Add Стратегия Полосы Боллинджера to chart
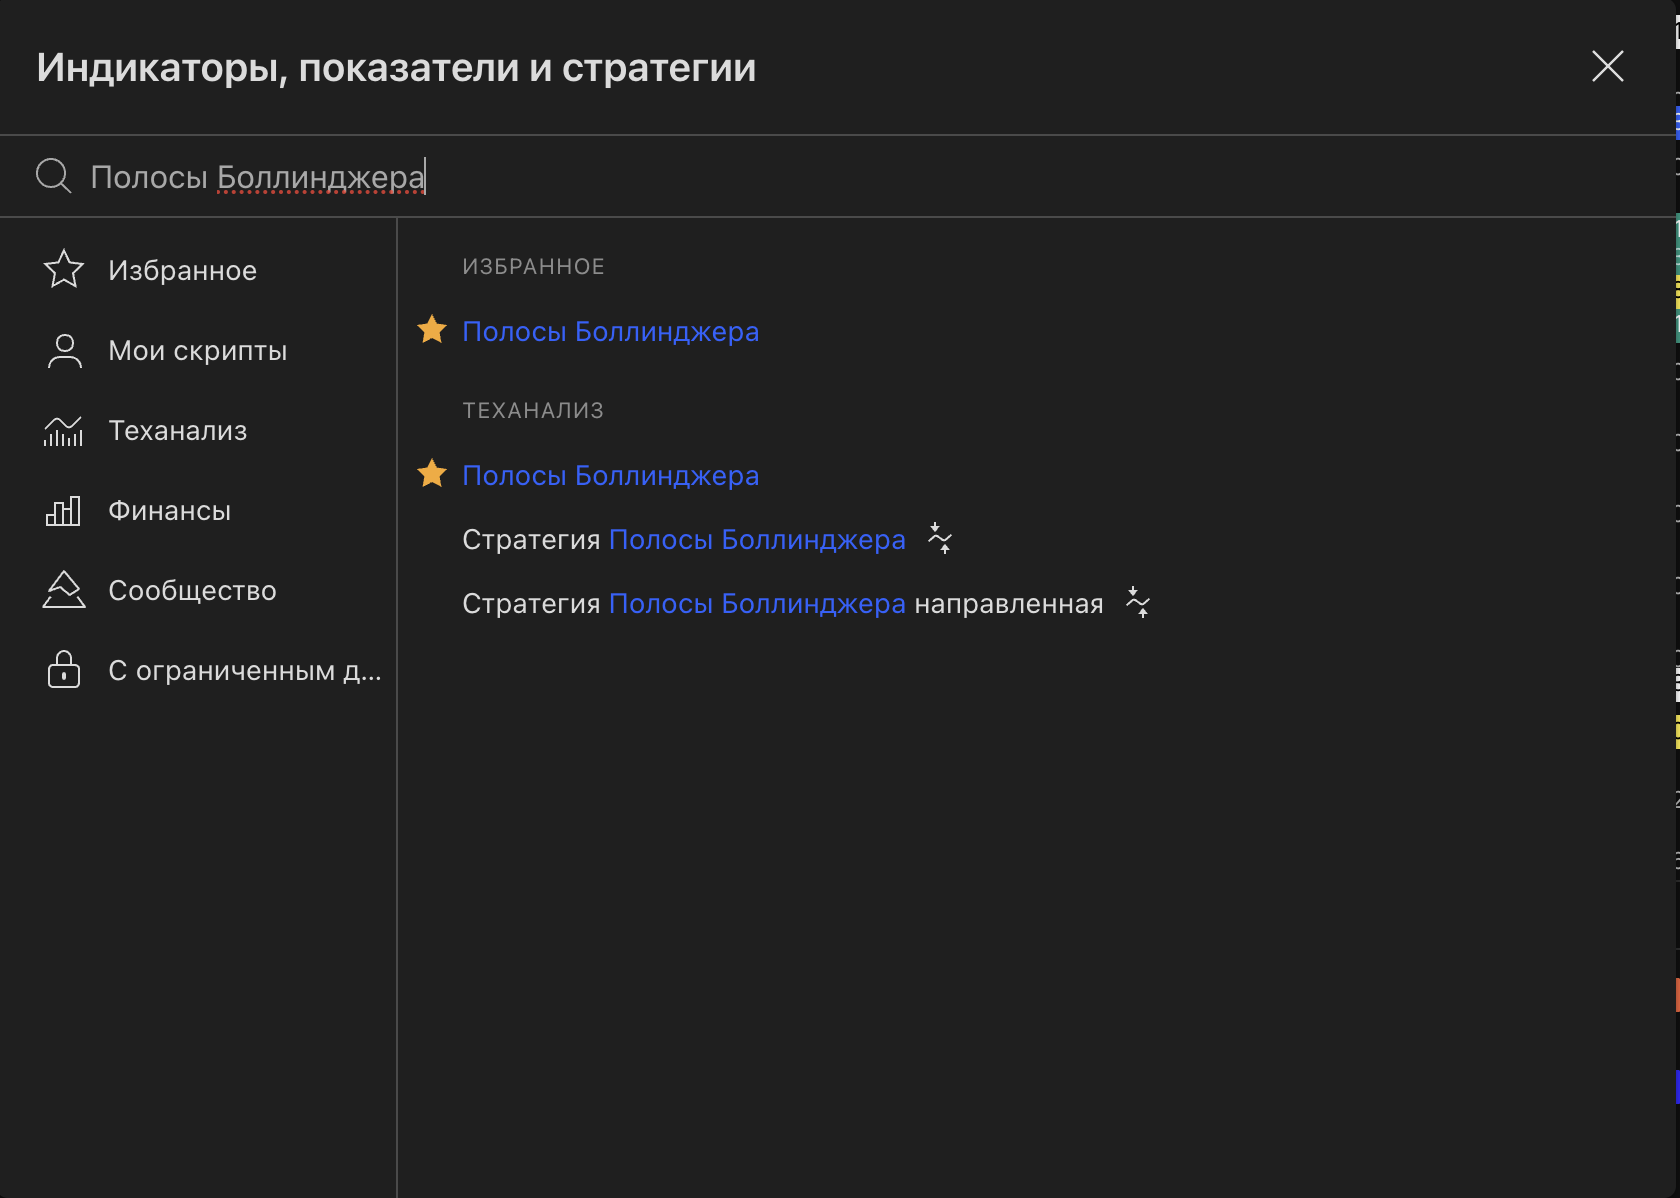The image size is (1680, 1198). pyautogui.click(x=683, y=540)
